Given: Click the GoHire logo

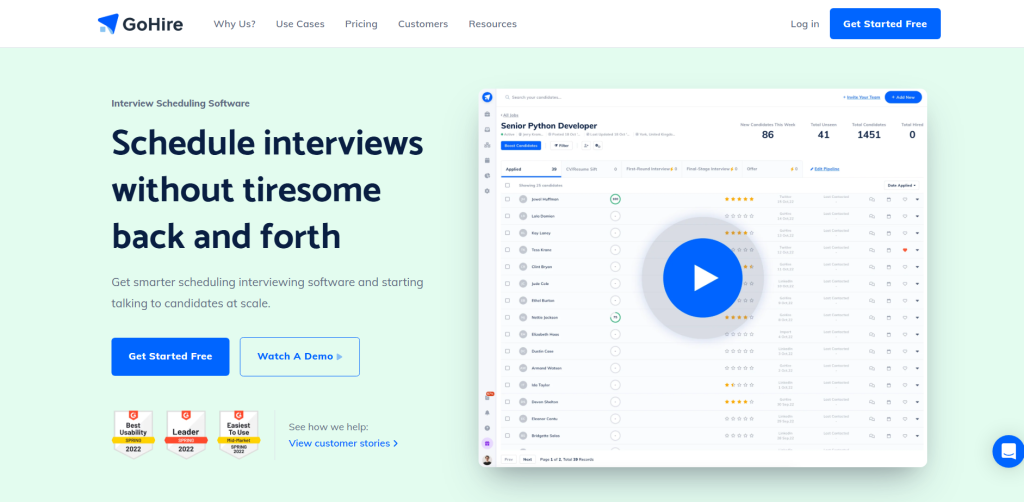Looking at the screenshot, I should [140, 24].
